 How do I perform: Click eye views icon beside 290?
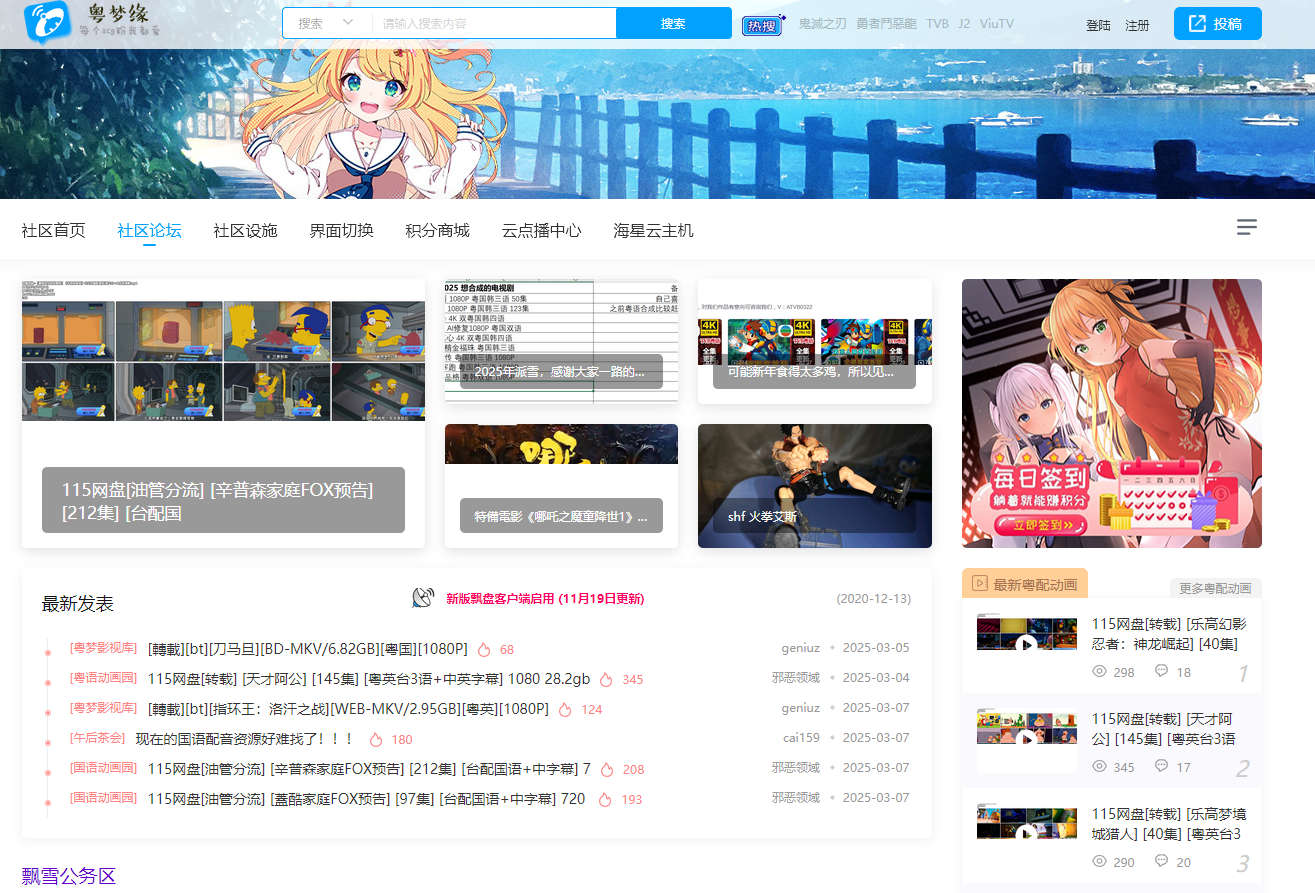click(x=1099, y=861)
